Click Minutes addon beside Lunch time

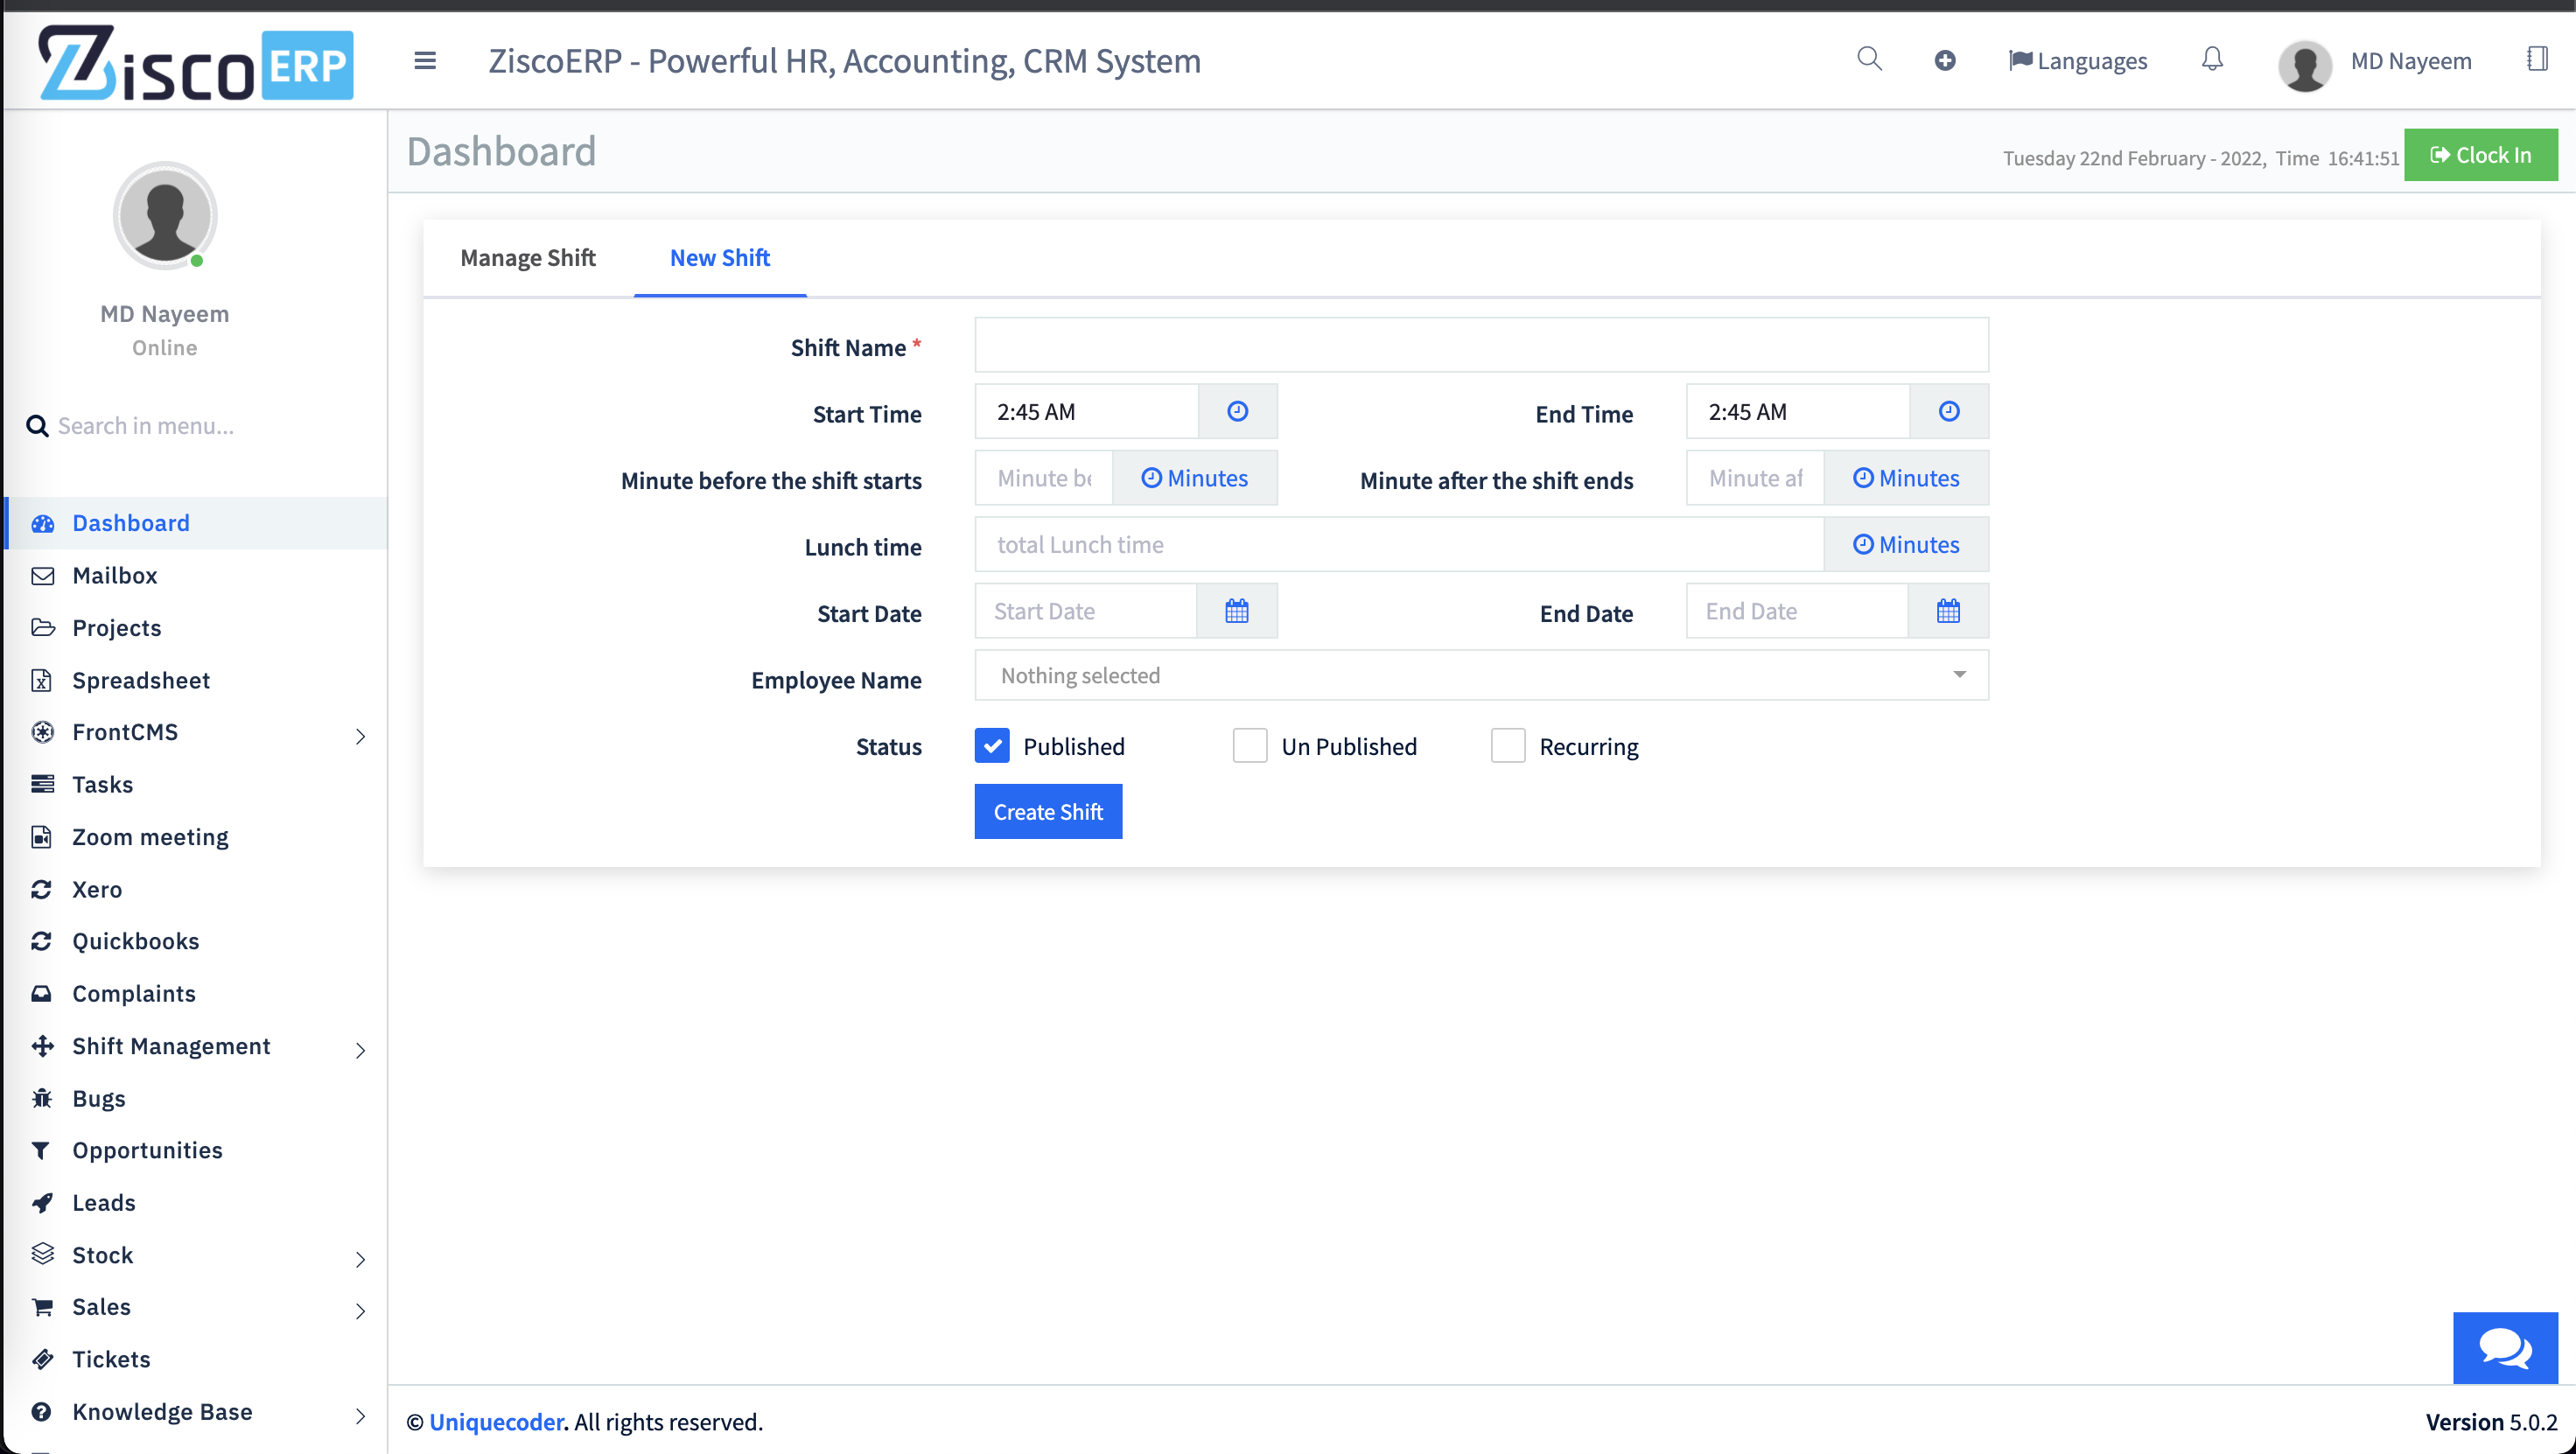pos(1906,544)
